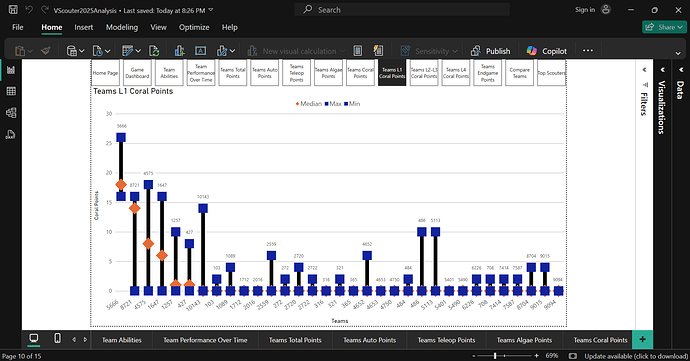Navigate to Compare Teams button

(519, 73)
